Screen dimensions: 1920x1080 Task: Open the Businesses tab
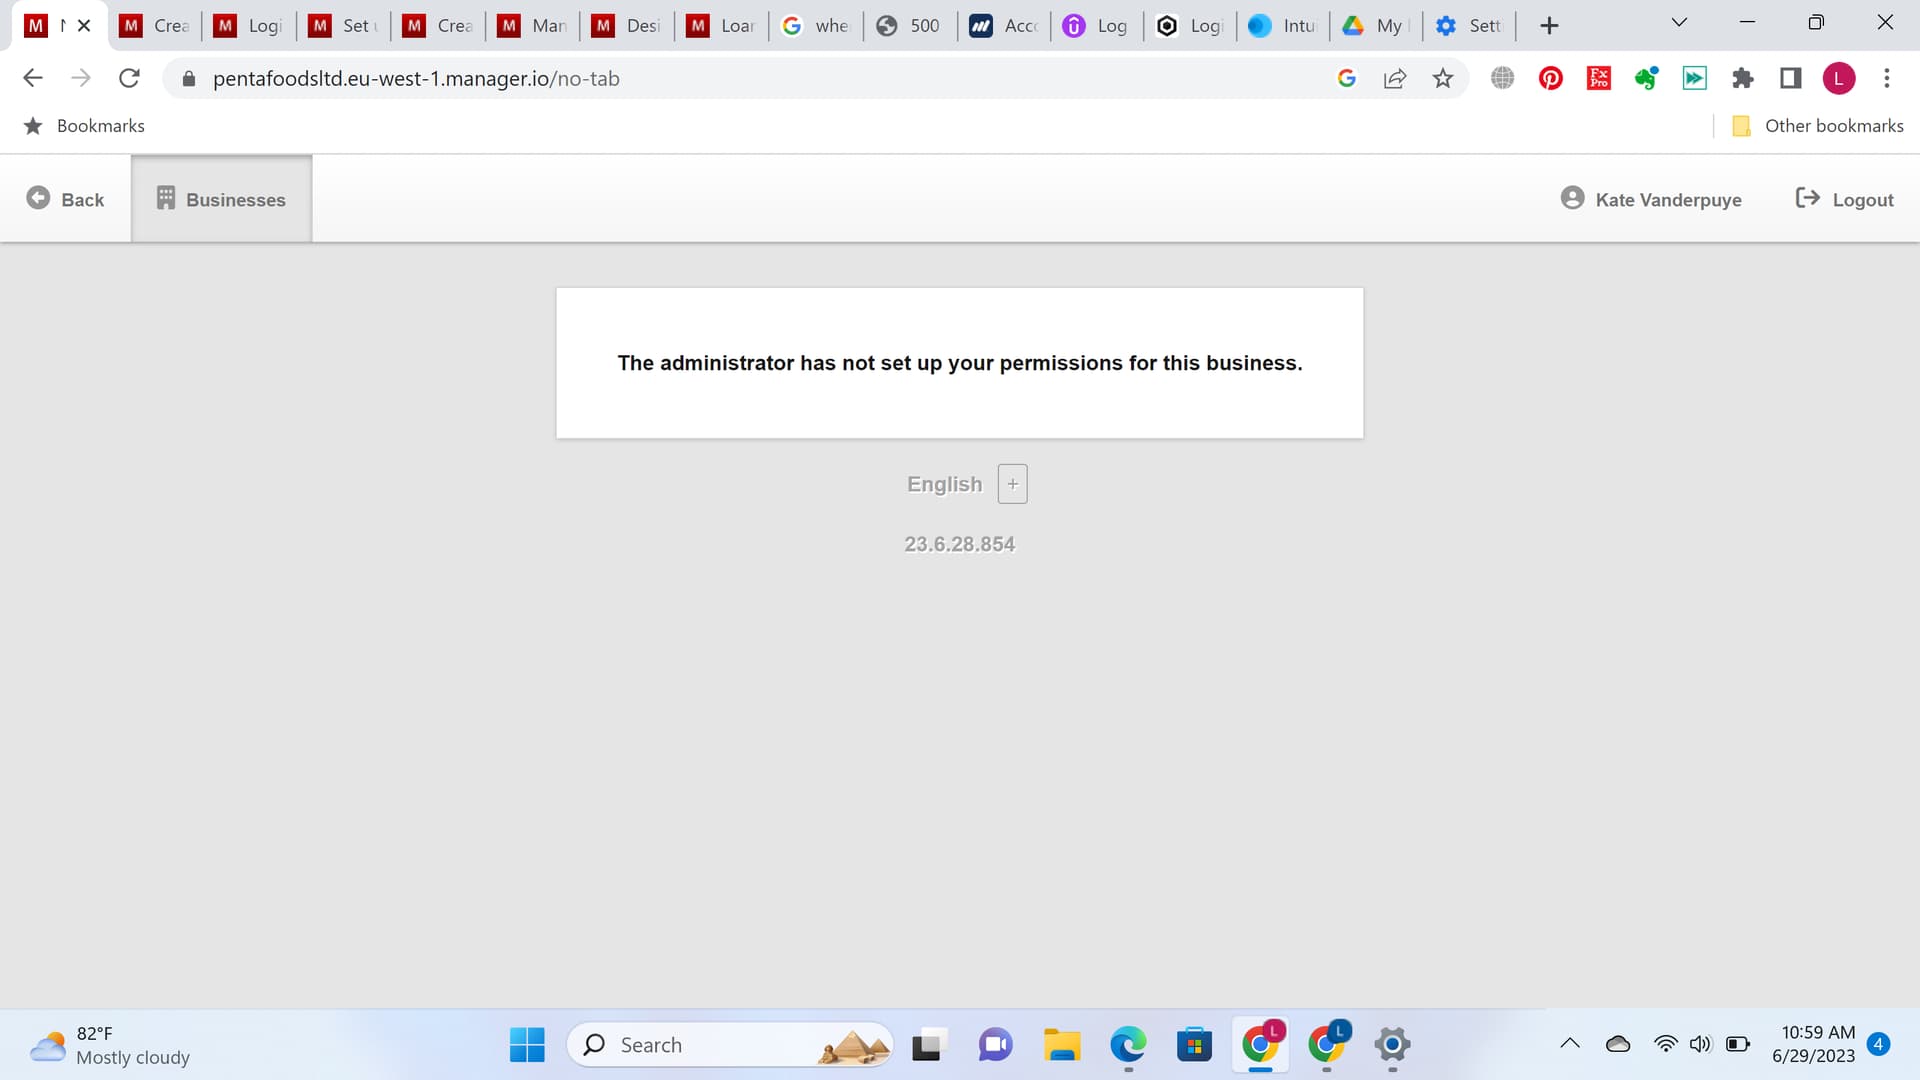[x=221, y=199]
